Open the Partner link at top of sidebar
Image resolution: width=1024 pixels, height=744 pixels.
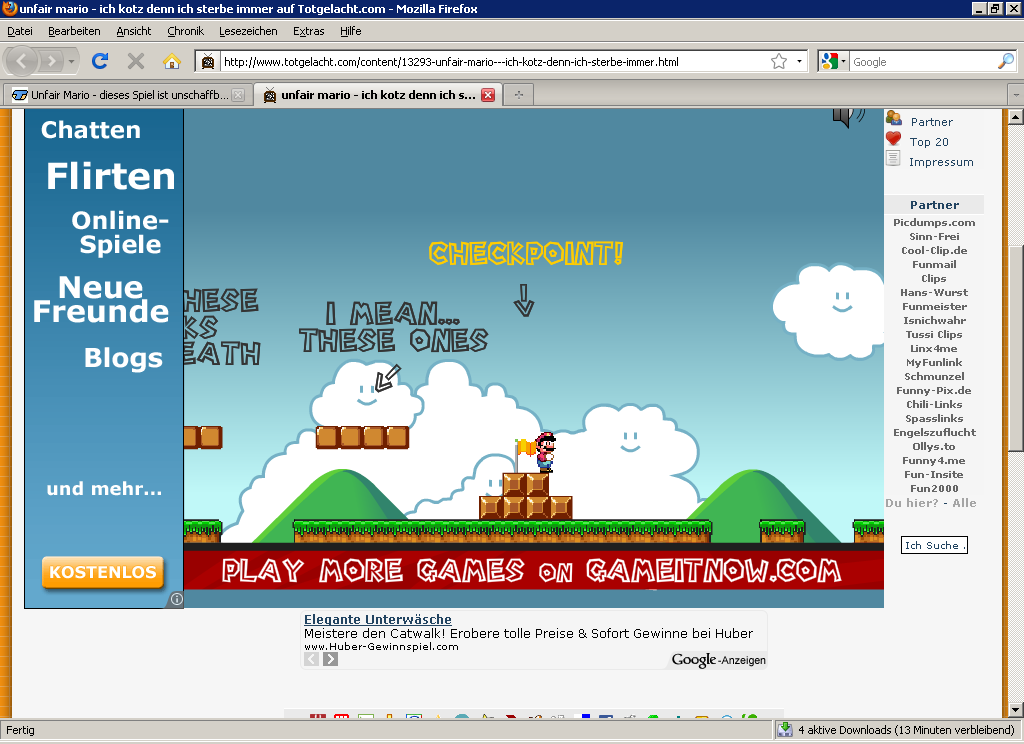[931, 121]
